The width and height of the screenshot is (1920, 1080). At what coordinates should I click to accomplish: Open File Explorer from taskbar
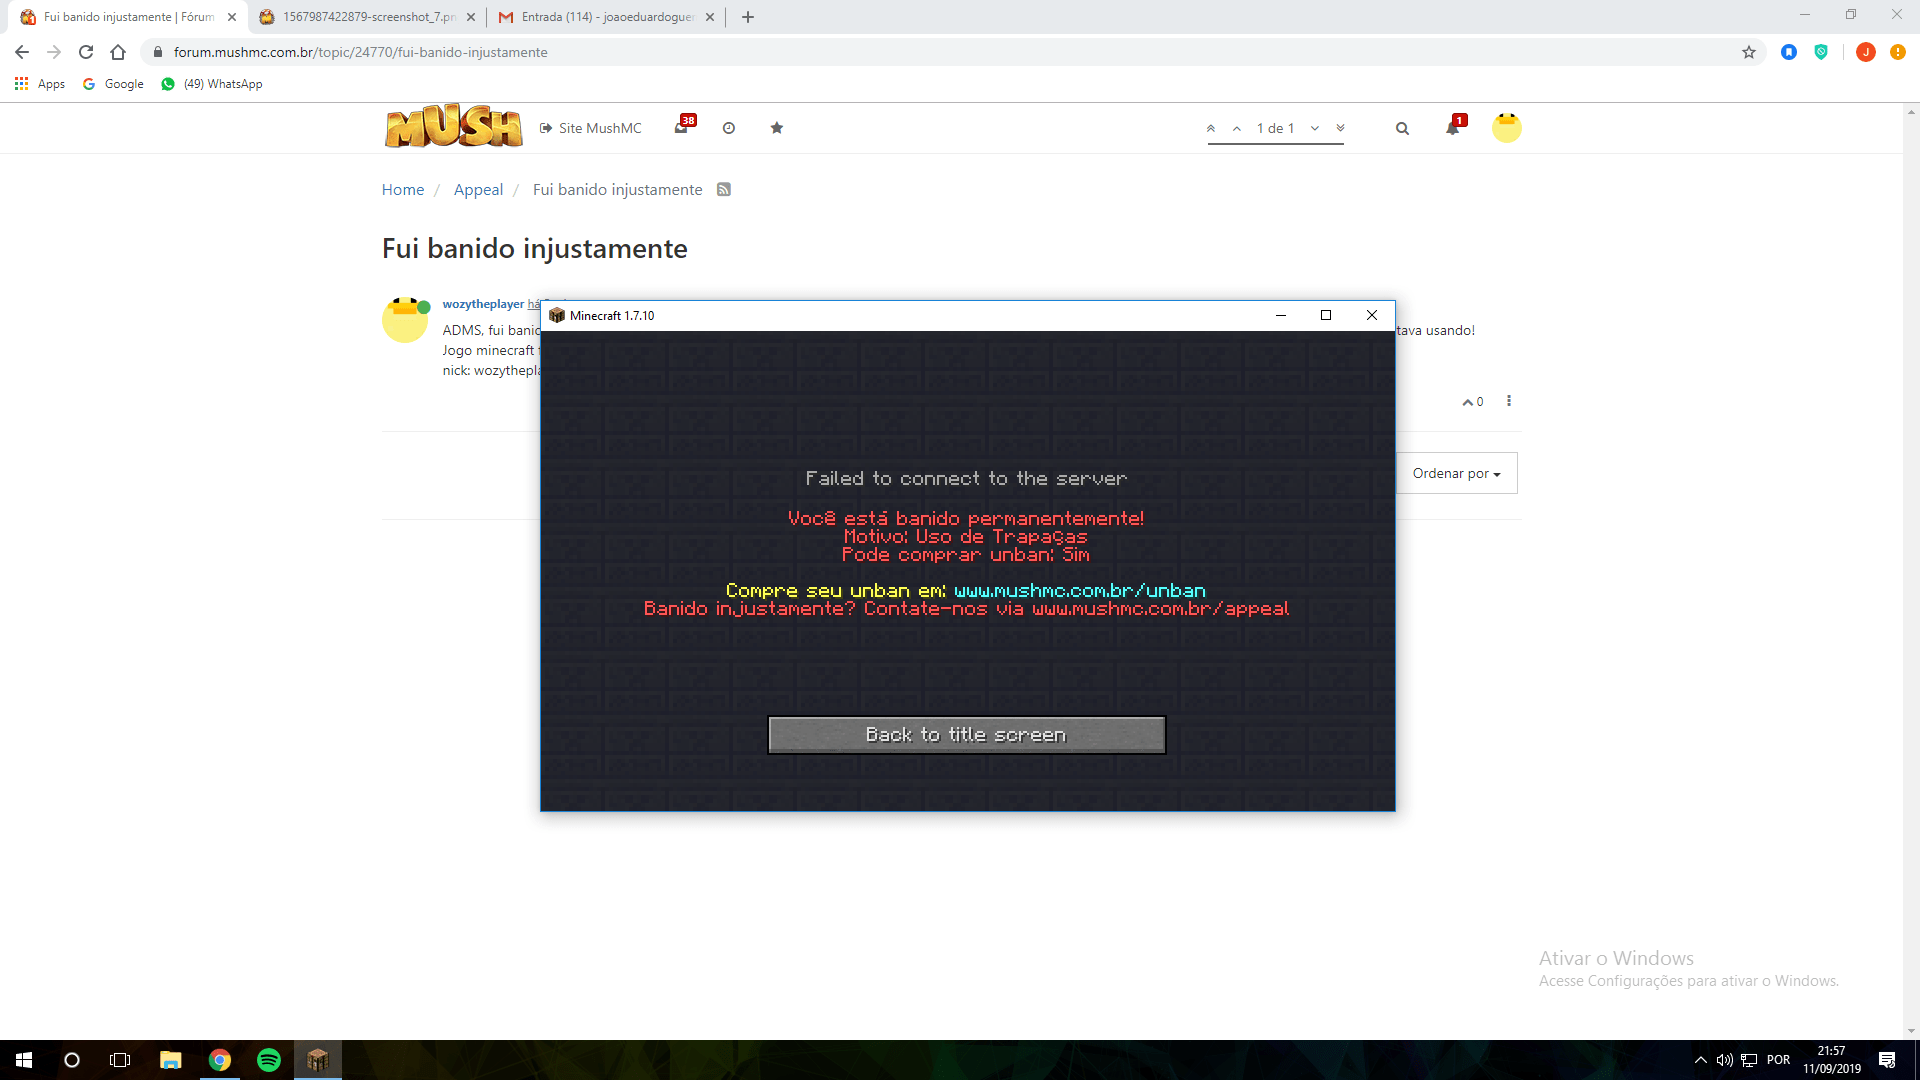tap(171, 1060)
